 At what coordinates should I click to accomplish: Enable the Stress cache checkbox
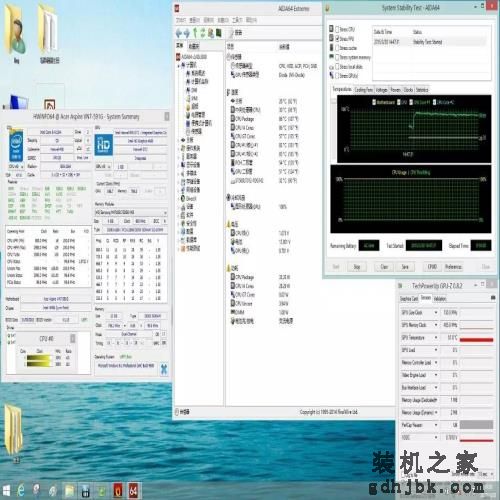tap(337, 48)
